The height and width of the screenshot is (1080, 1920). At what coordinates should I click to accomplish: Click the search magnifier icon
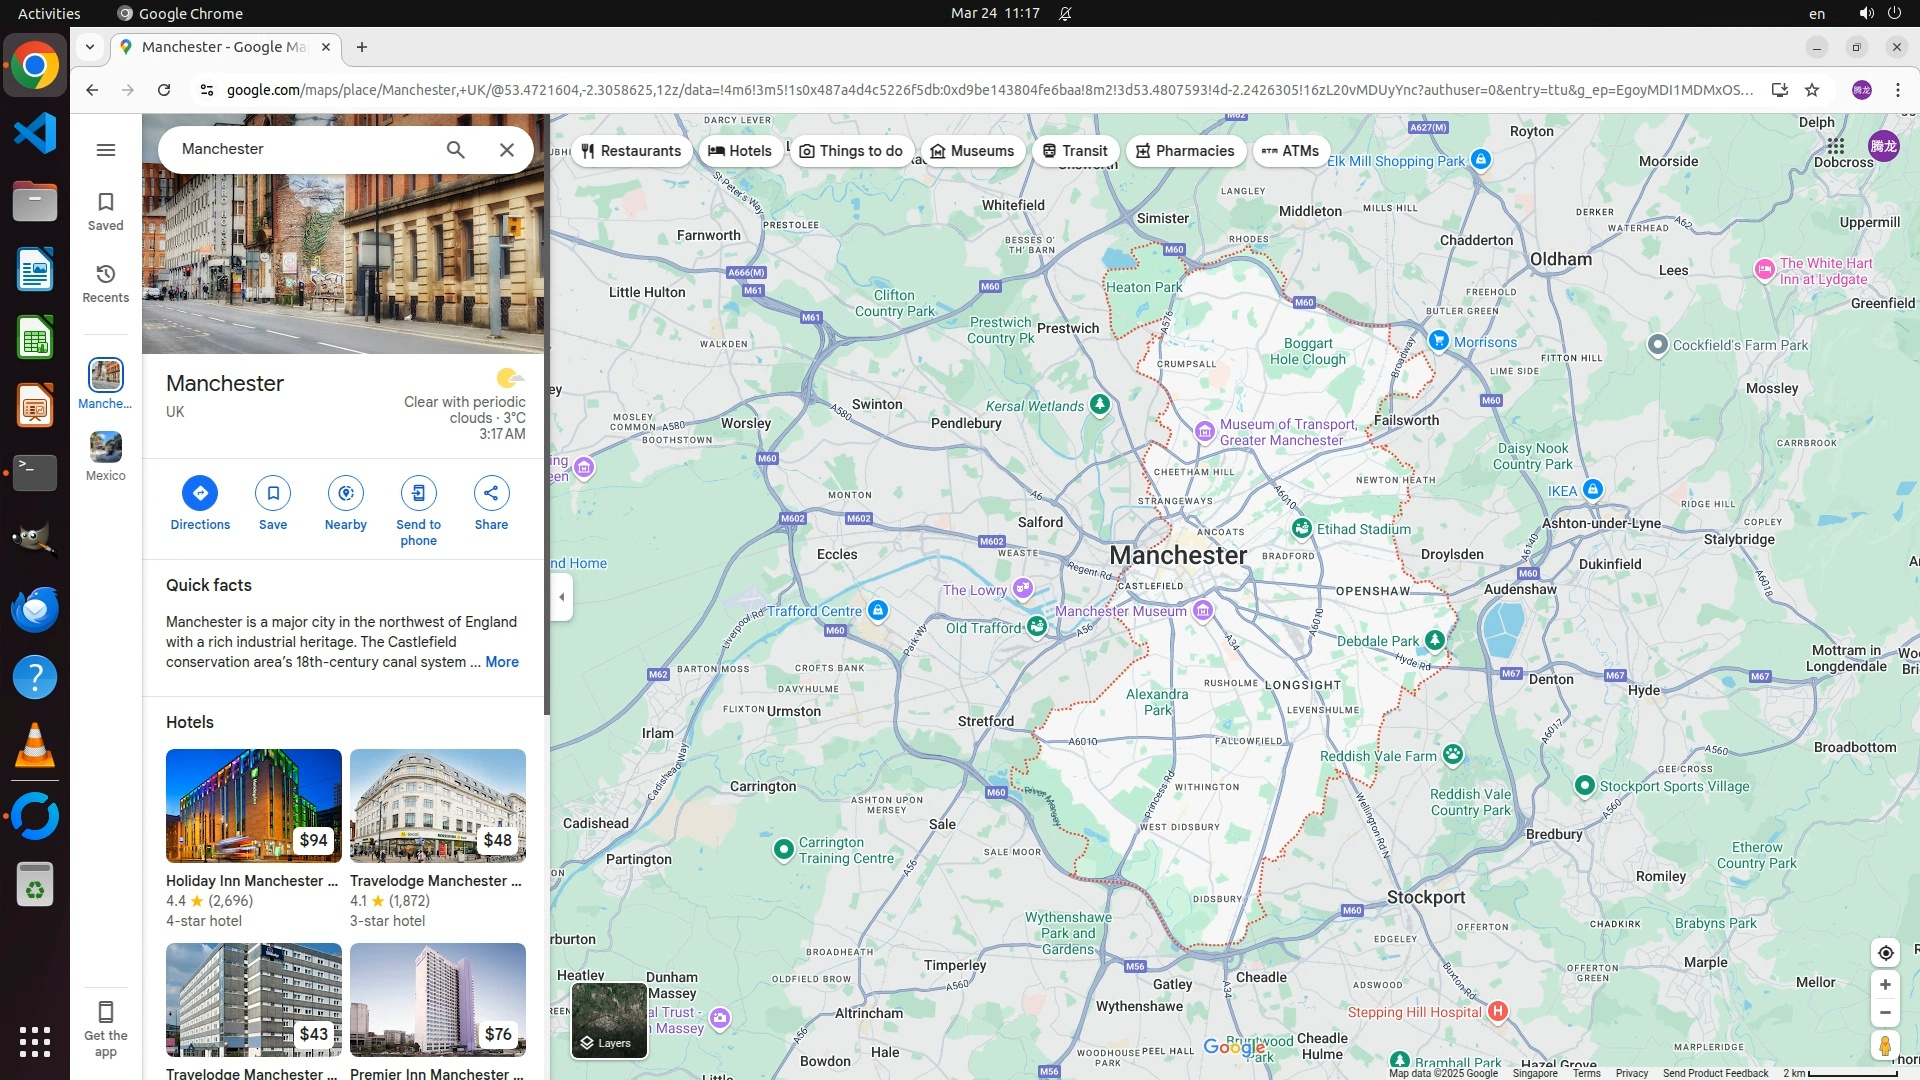pos(455,150)
